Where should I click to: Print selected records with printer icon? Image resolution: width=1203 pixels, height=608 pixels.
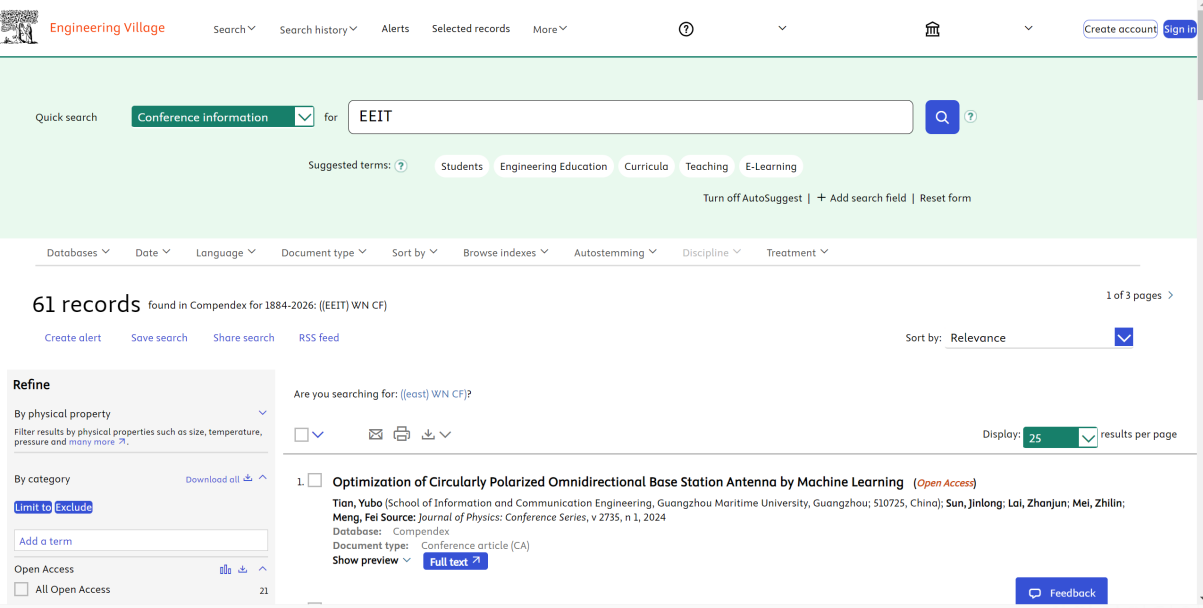point(402,434)
